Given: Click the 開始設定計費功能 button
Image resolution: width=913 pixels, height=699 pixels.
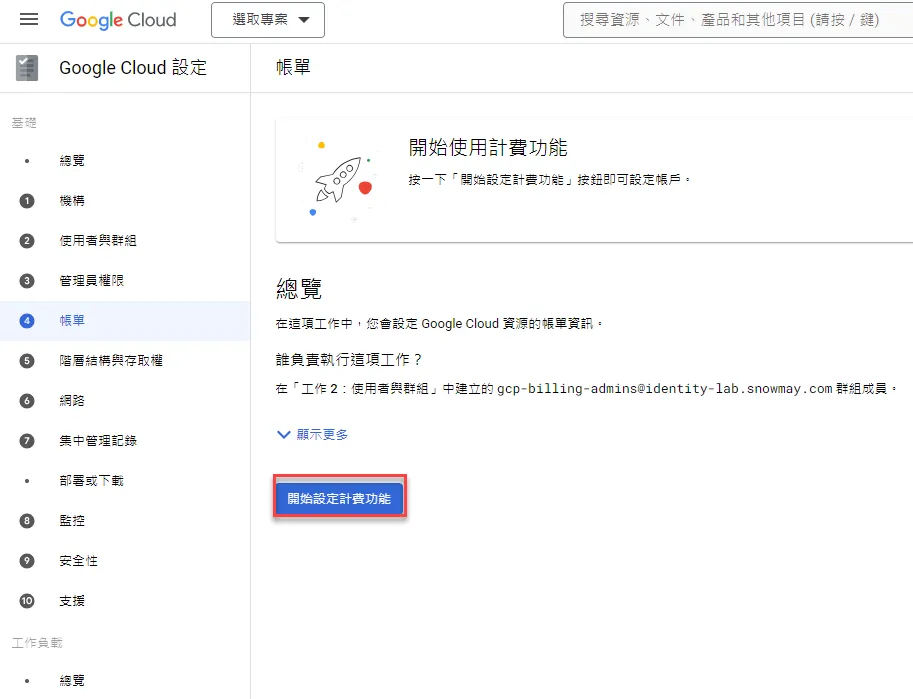Looking at the screenshot, I should (x=339, y=499).
